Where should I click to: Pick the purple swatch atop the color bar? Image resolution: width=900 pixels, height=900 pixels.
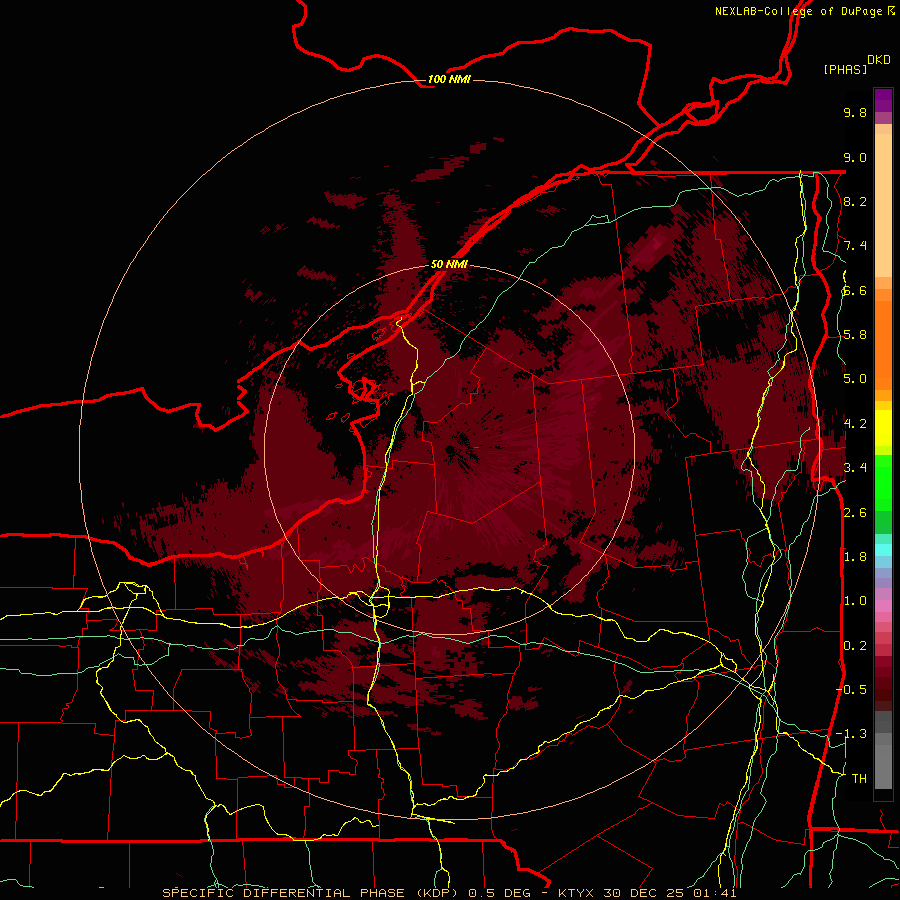click(883, 100)
